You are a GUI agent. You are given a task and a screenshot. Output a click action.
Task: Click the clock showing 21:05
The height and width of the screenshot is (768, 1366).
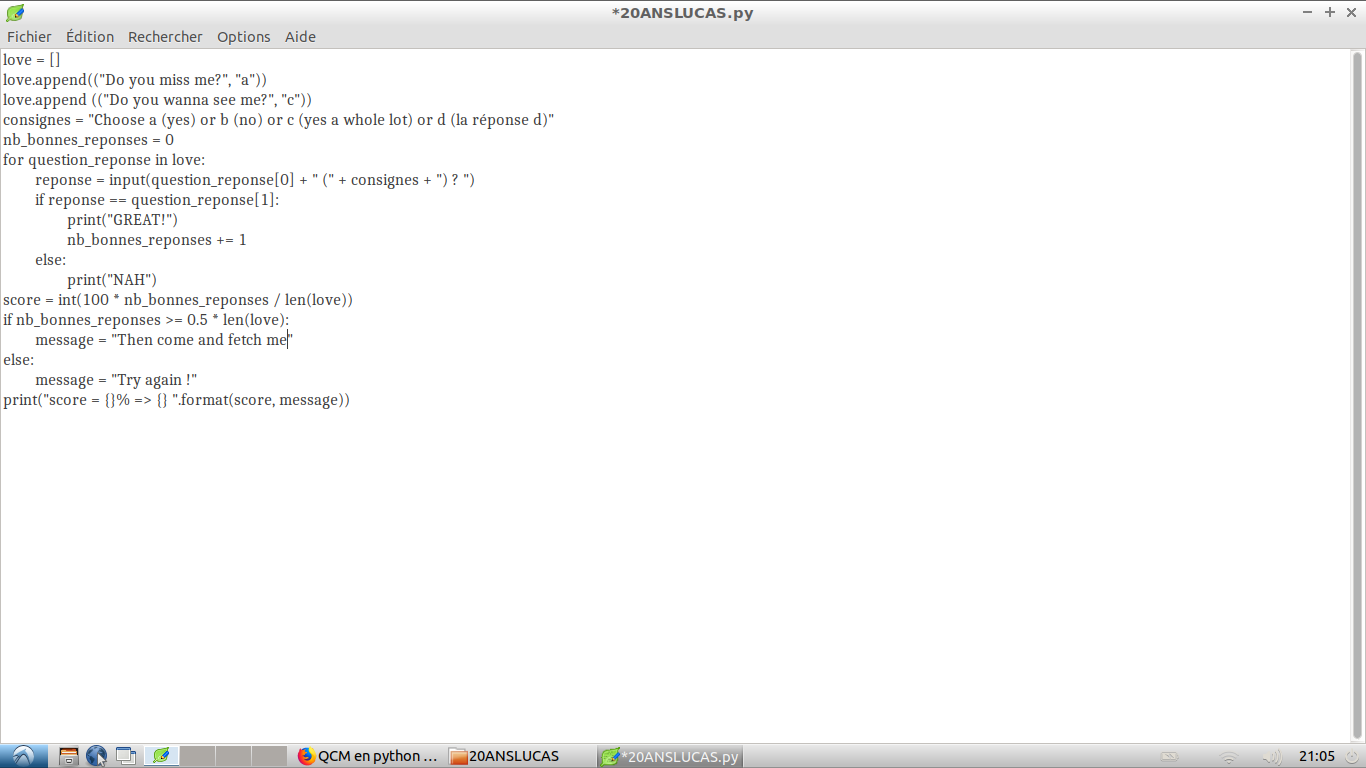(x=1317, y=756)
